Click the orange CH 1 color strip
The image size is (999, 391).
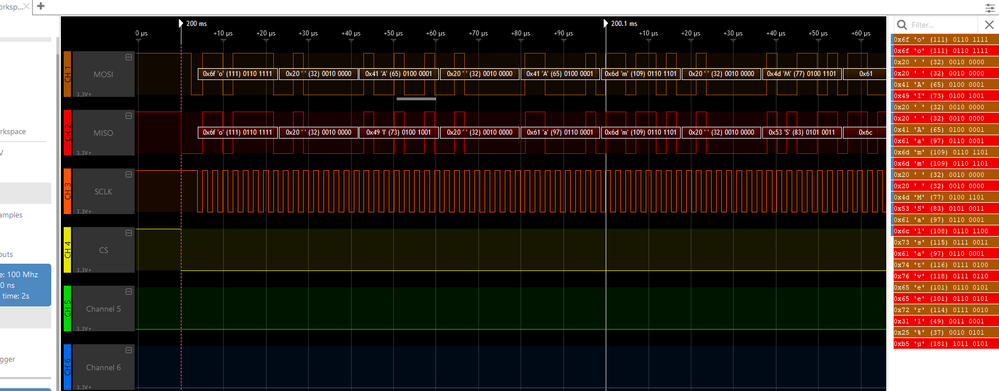pos(67,74)
